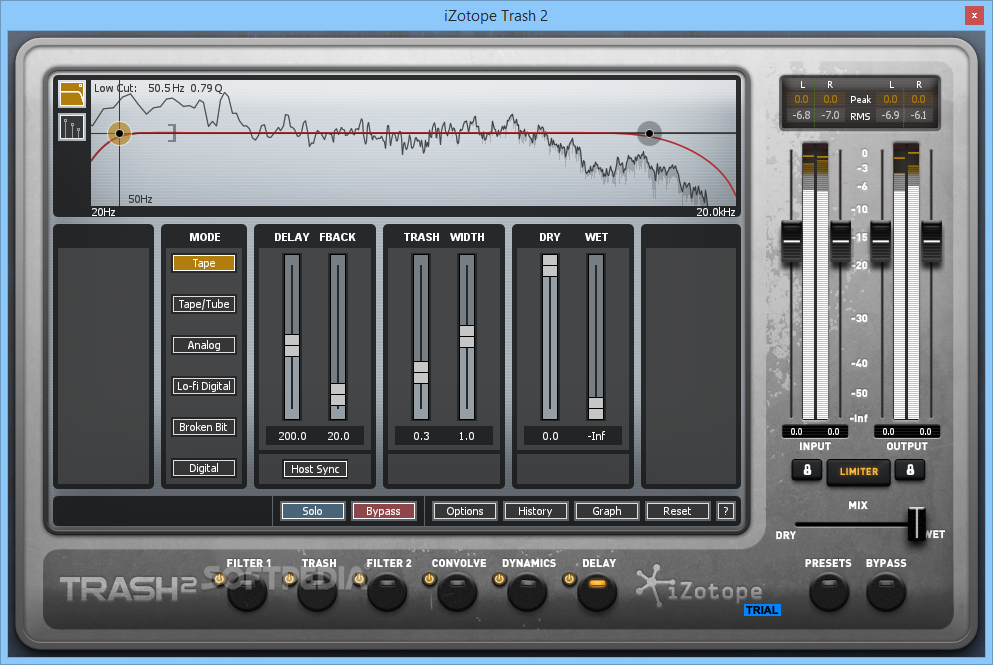This screenshot has width=993, height=665.
Task: Click the Dry/Wet Mix slider handle
Action: pyautogui.click(x=916, y=523)
